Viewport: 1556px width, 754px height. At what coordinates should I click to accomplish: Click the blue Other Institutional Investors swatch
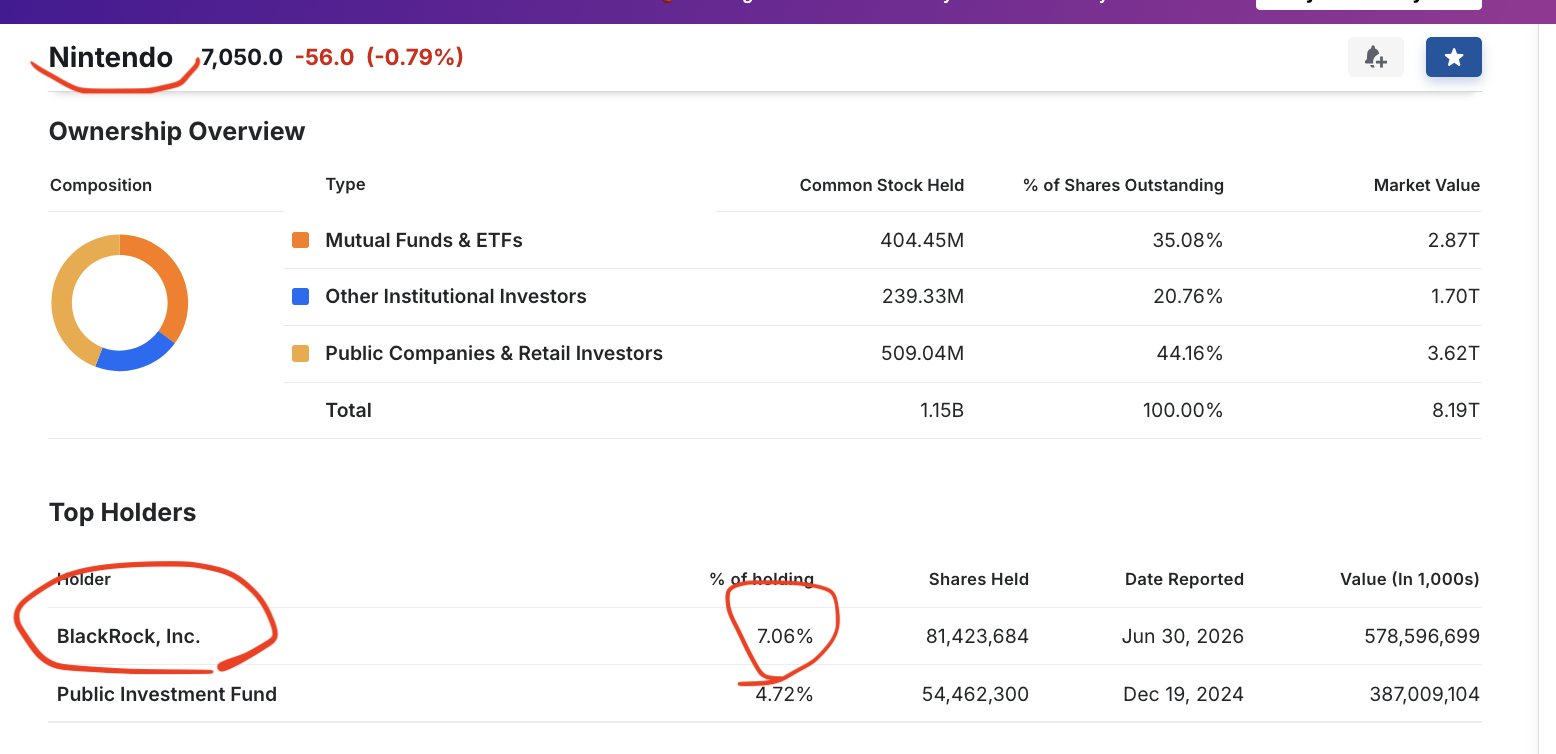pyautogui.click(x=300, y=296)
